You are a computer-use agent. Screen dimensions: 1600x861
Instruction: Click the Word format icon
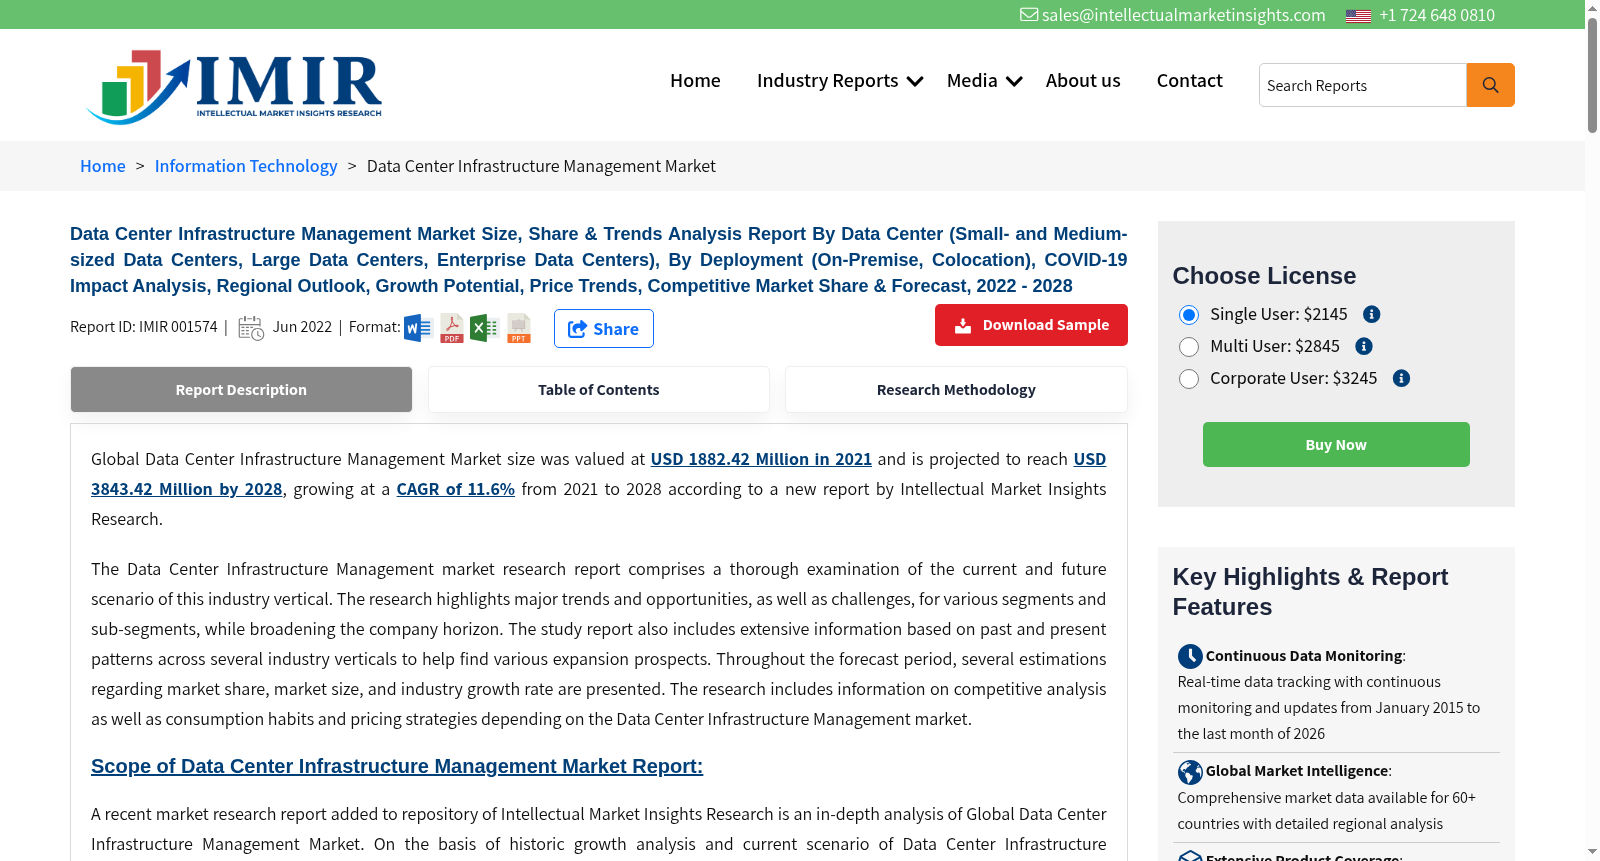click(417, 328)
